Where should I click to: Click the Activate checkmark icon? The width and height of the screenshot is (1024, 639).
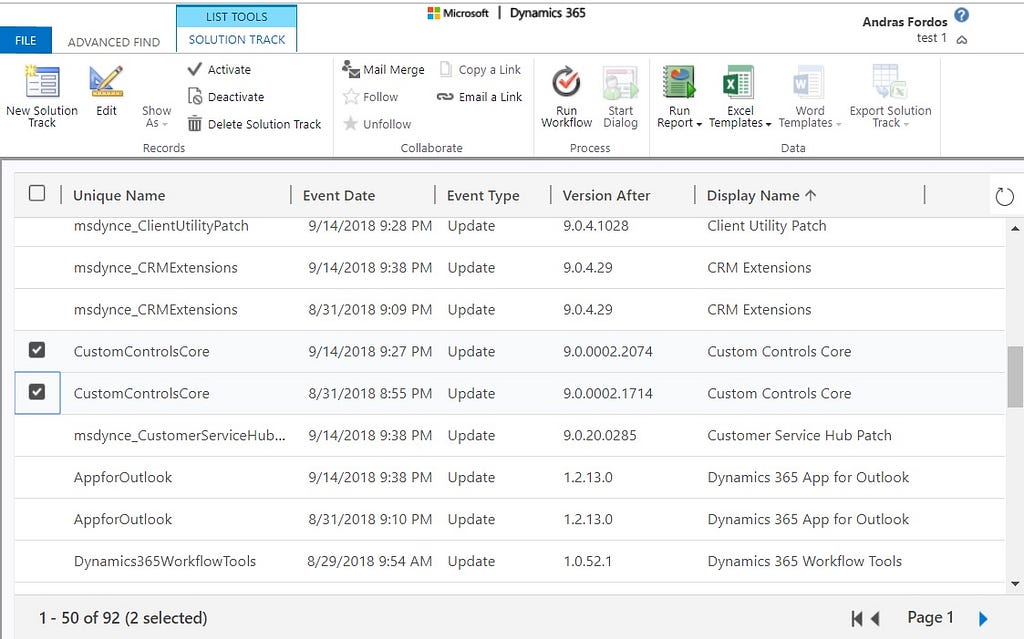click(x=195, y=69)
